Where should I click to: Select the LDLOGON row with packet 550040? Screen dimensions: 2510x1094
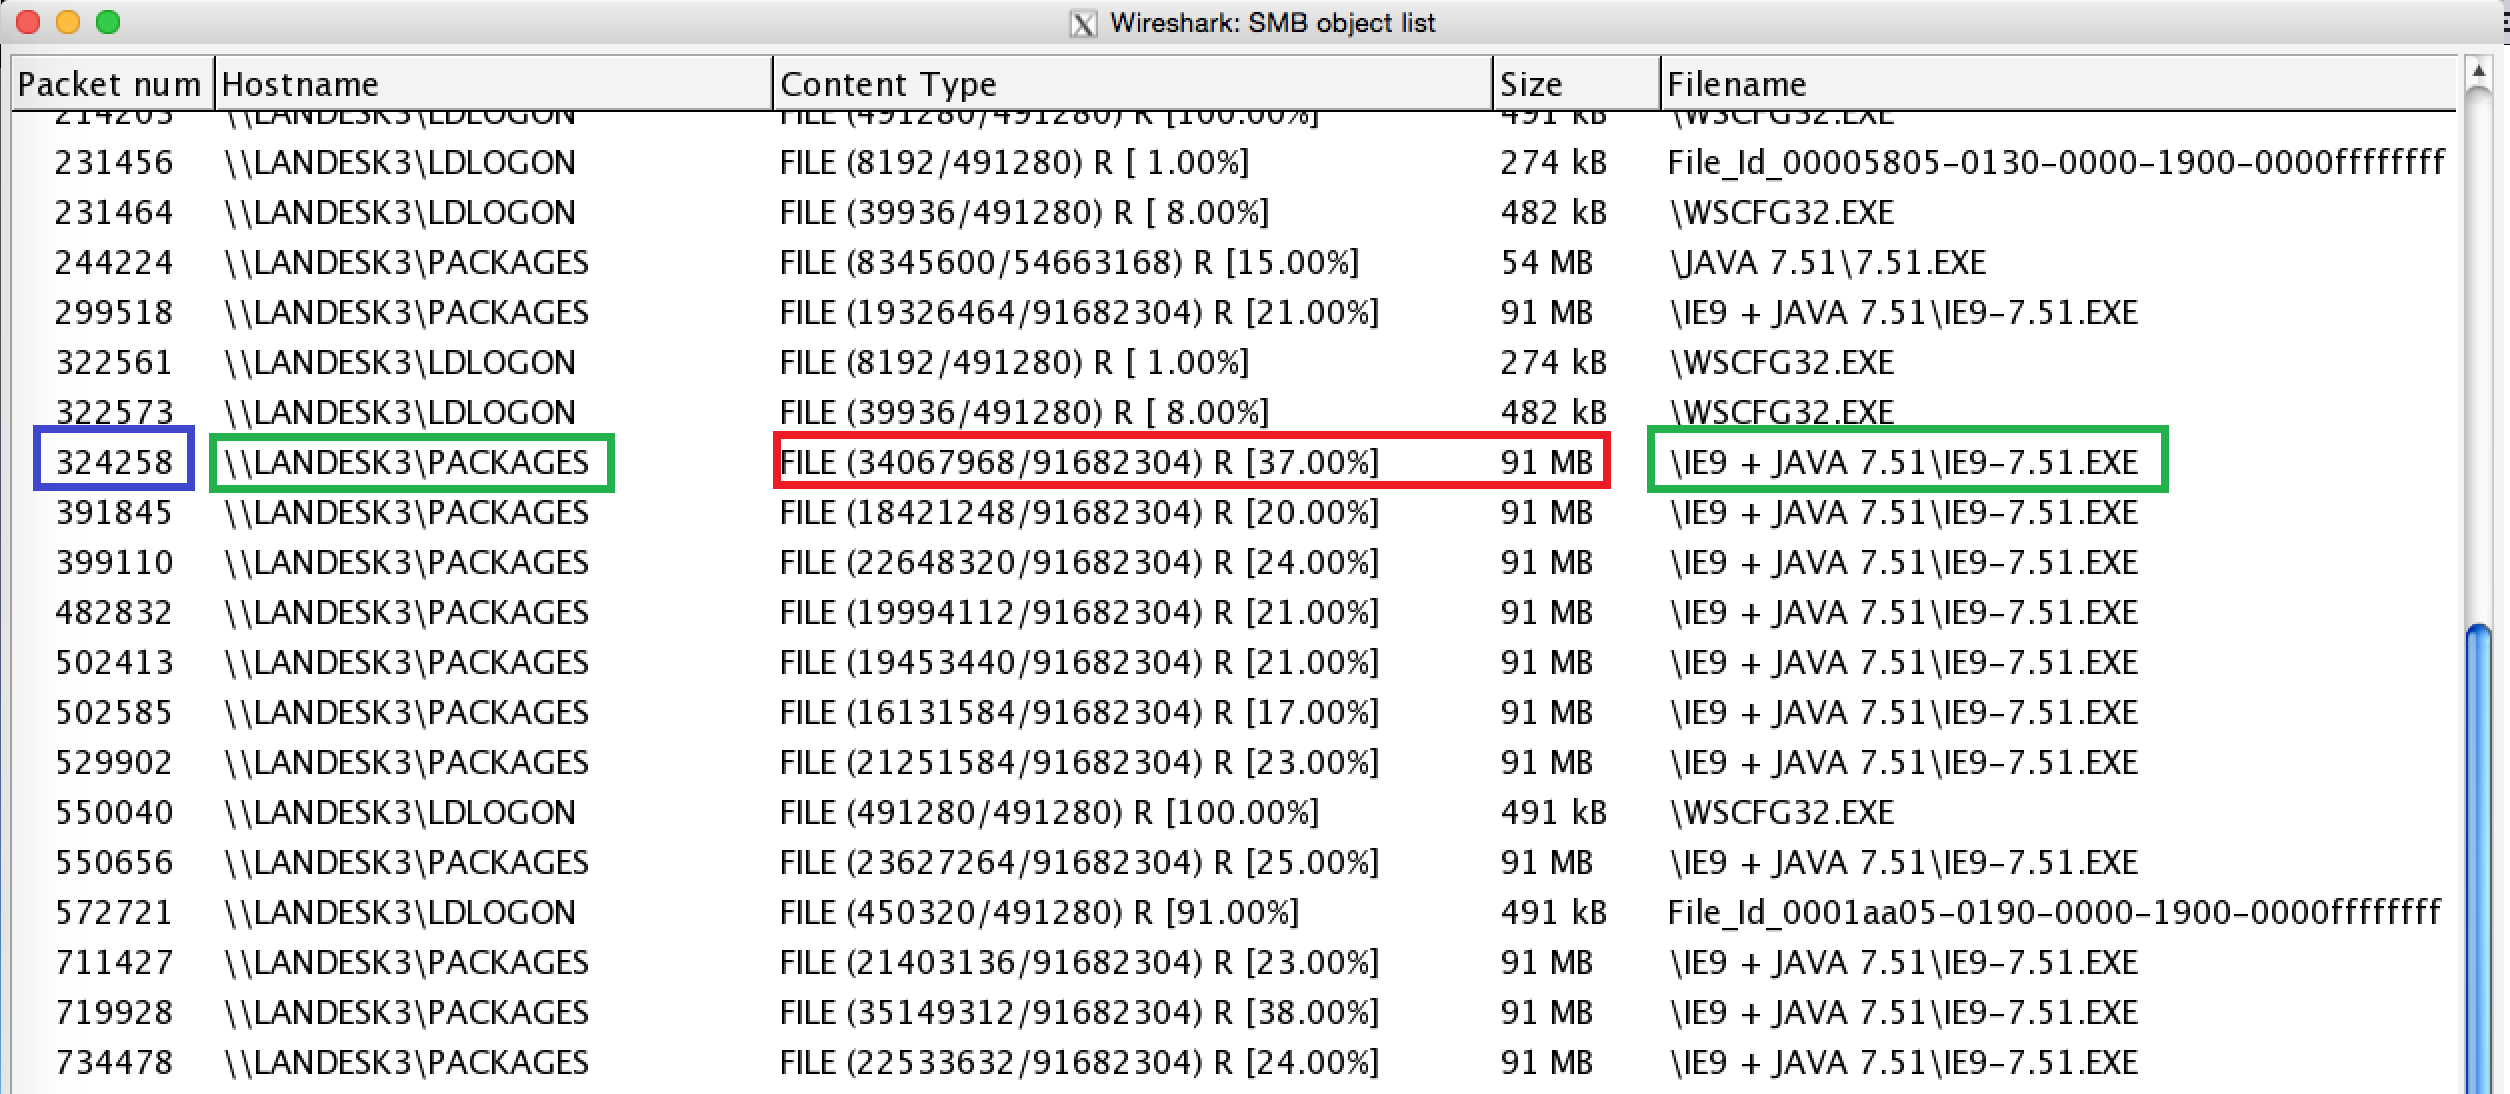(x=113, y=812)
